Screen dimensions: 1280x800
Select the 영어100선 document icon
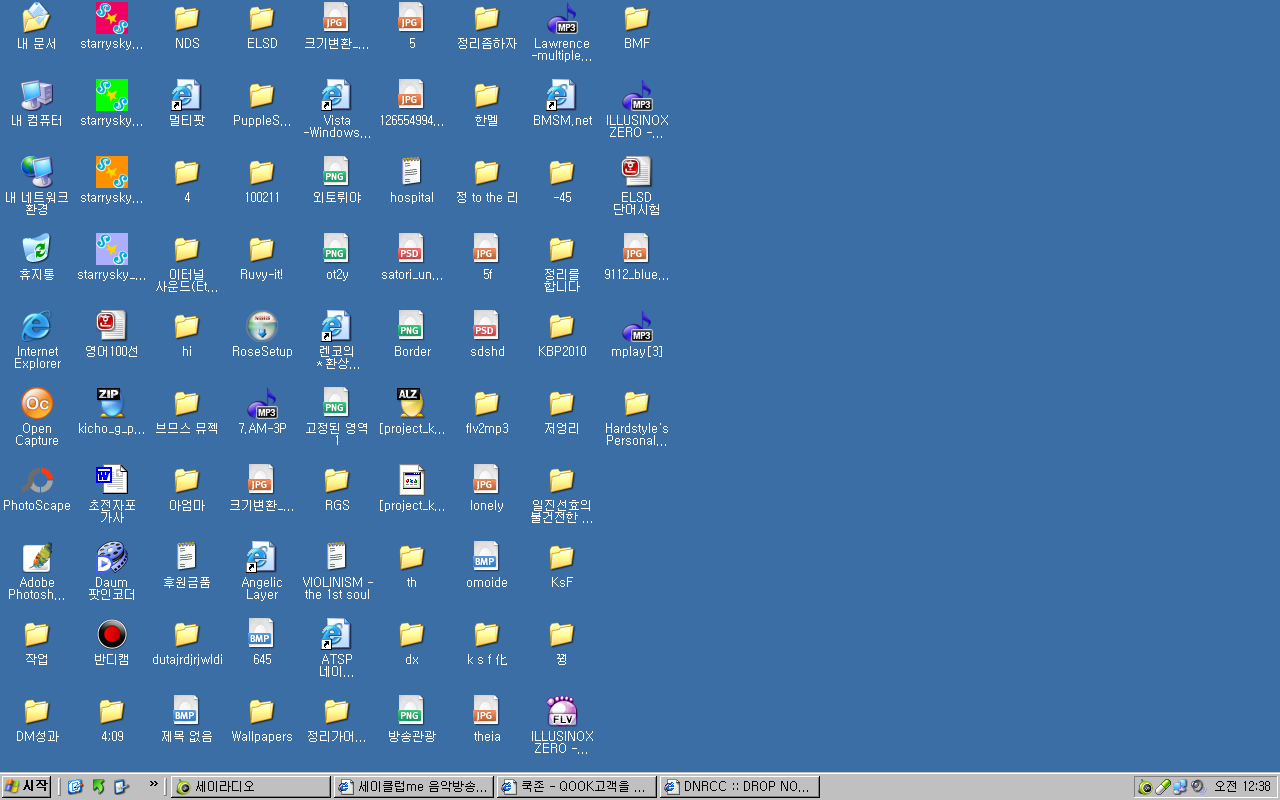(112, 327)
